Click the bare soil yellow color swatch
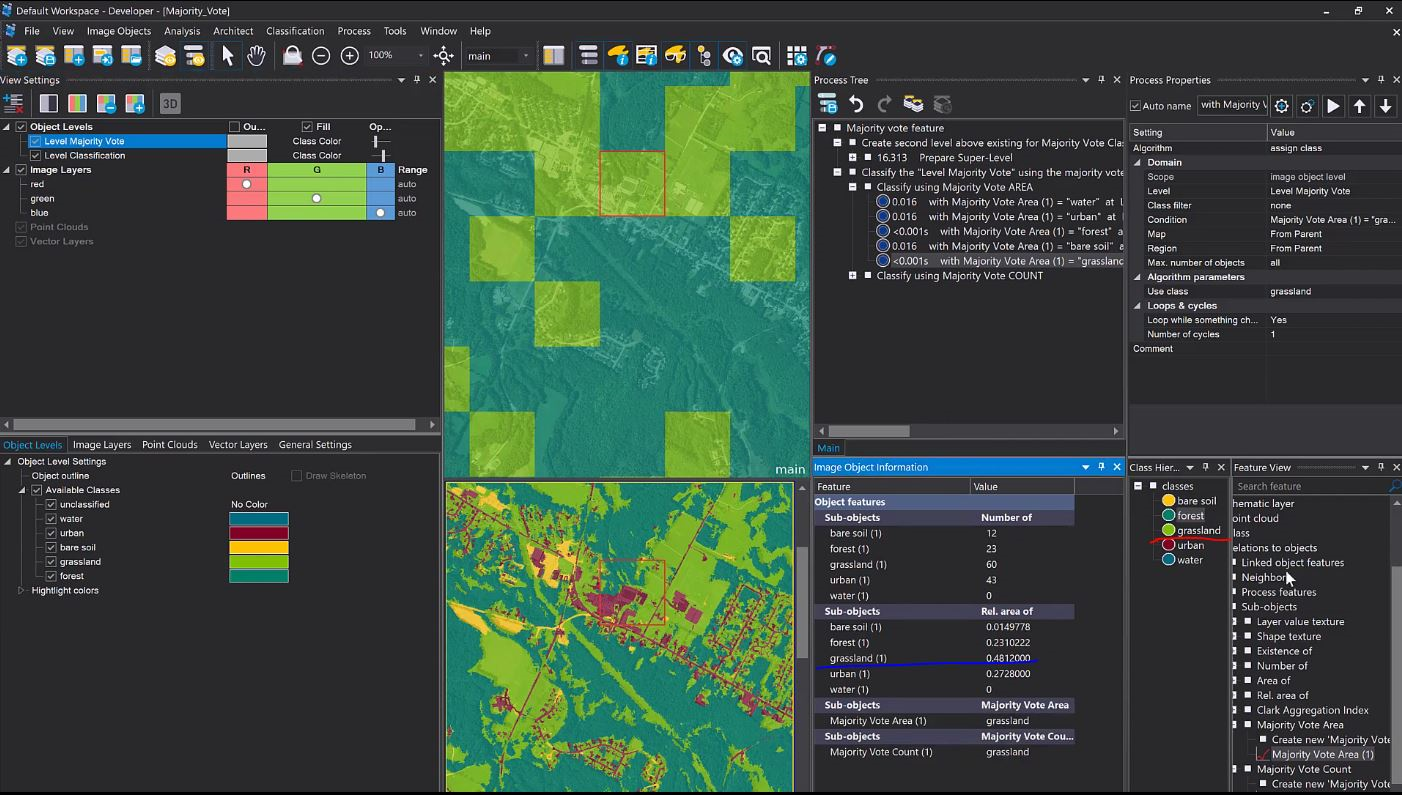This screenshot has height=795, width=1402. click(259, 548)
